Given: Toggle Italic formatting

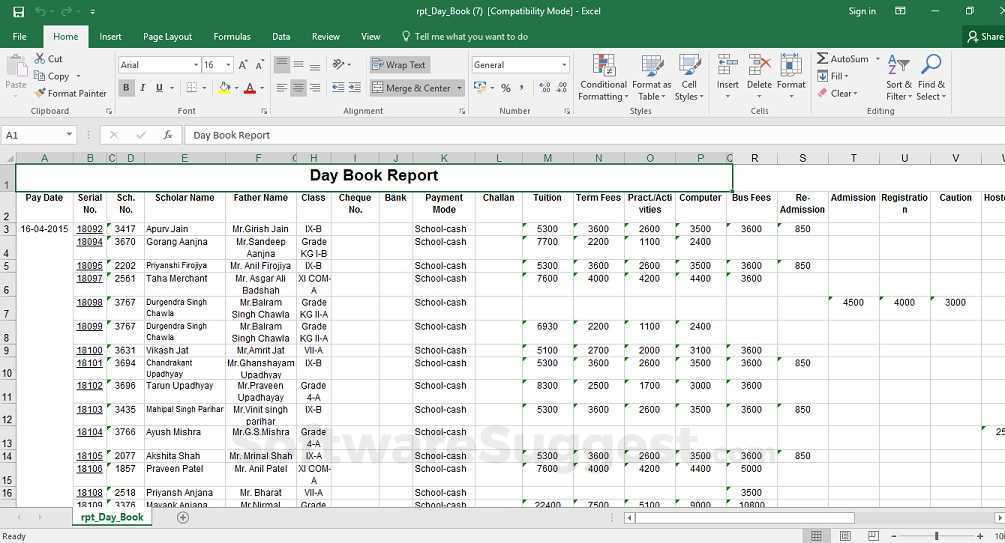Looking at the screenshot, I should pos(142,88).
